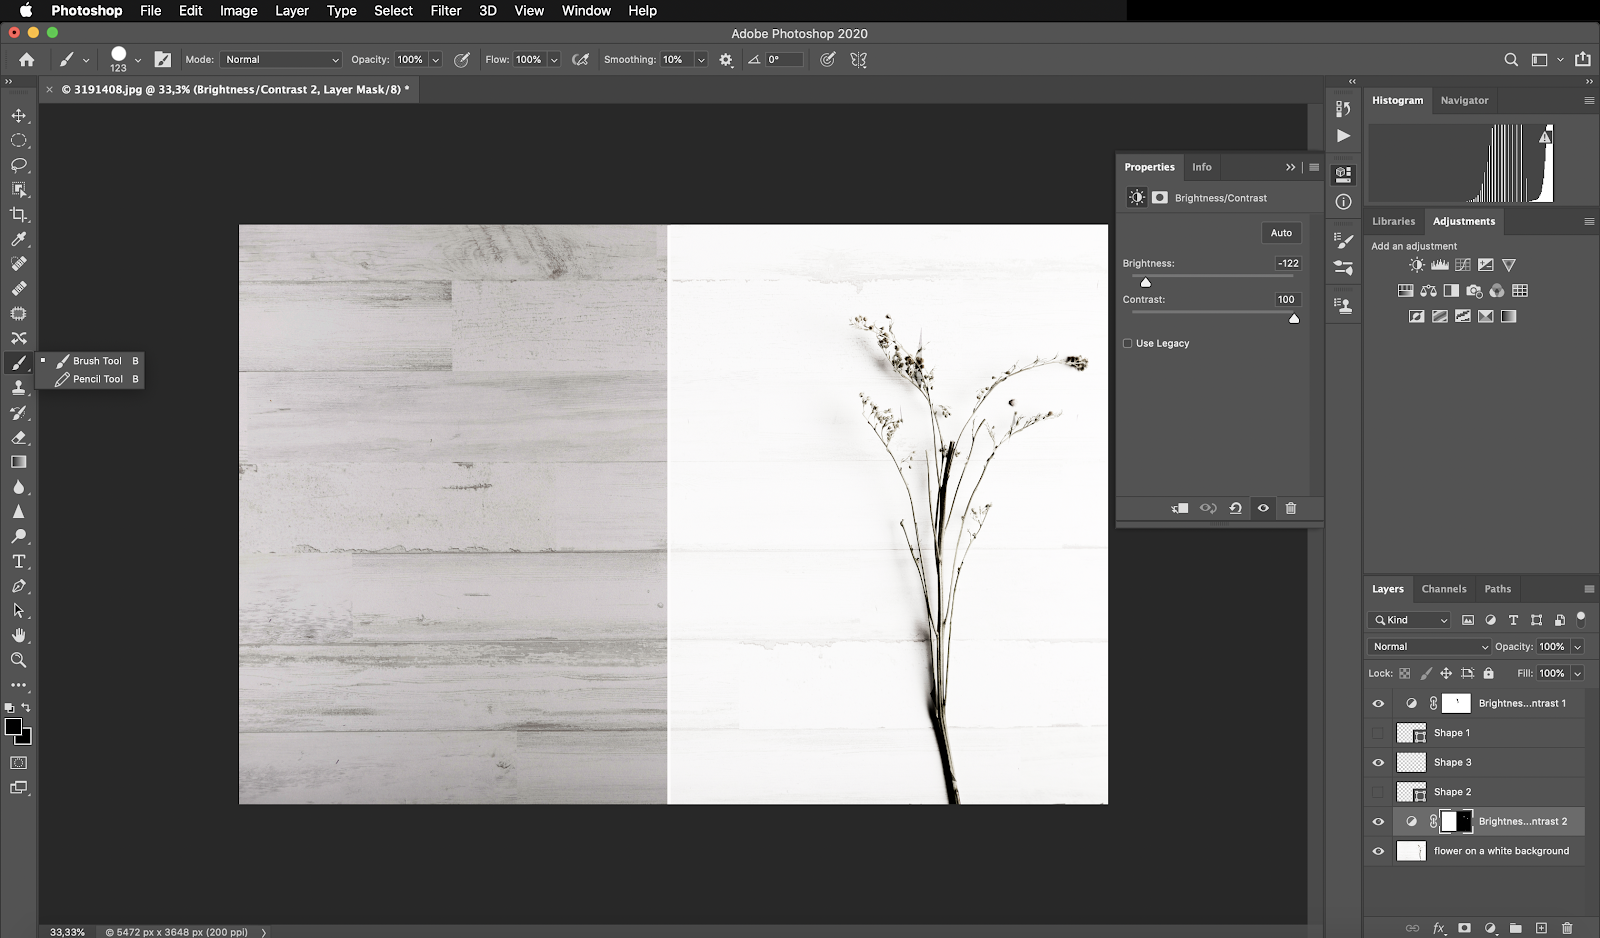
Task: Choose the Eyedropper tool
Action: click(19, 240)
